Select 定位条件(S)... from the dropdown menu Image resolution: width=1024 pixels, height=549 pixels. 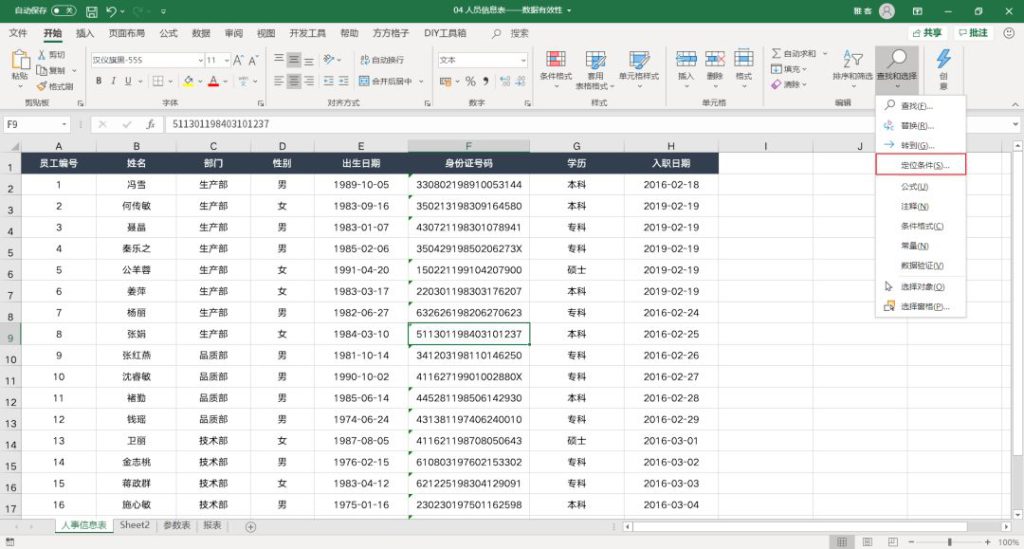(919, 164)
